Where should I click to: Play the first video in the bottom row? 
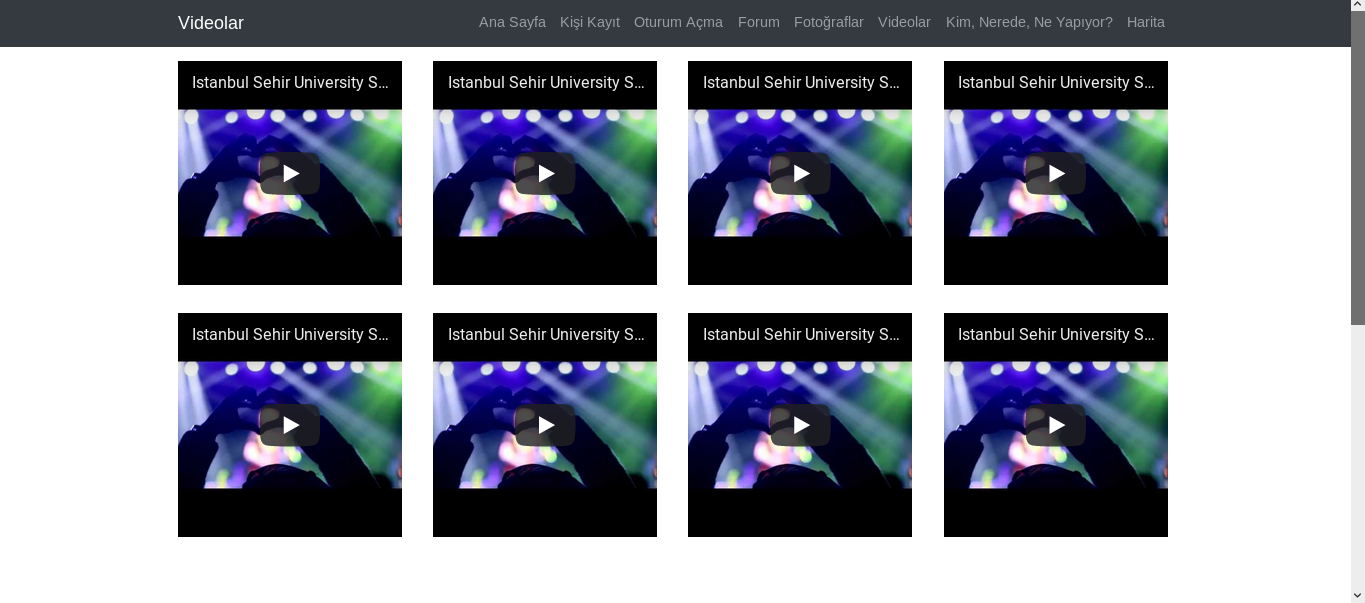click(x=290, y=425)
